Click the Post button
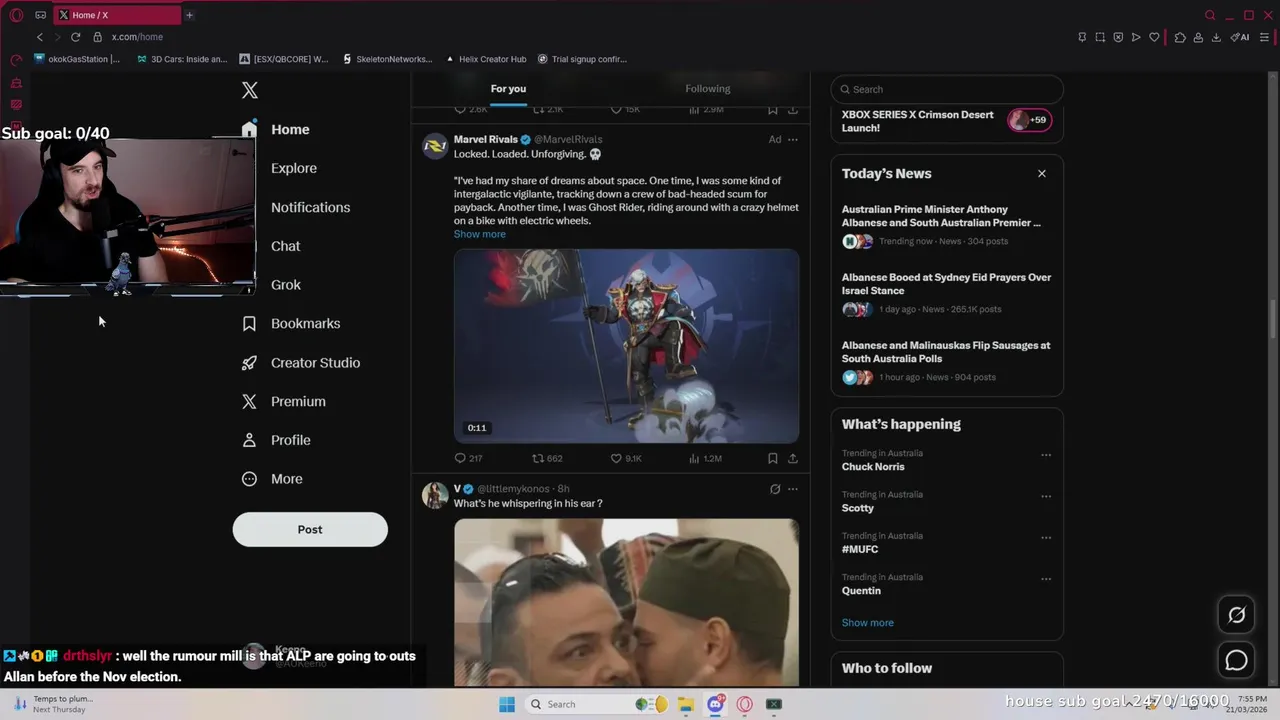Image resolution: width=1280 pixels, height=720 pixels. (310, 529)
